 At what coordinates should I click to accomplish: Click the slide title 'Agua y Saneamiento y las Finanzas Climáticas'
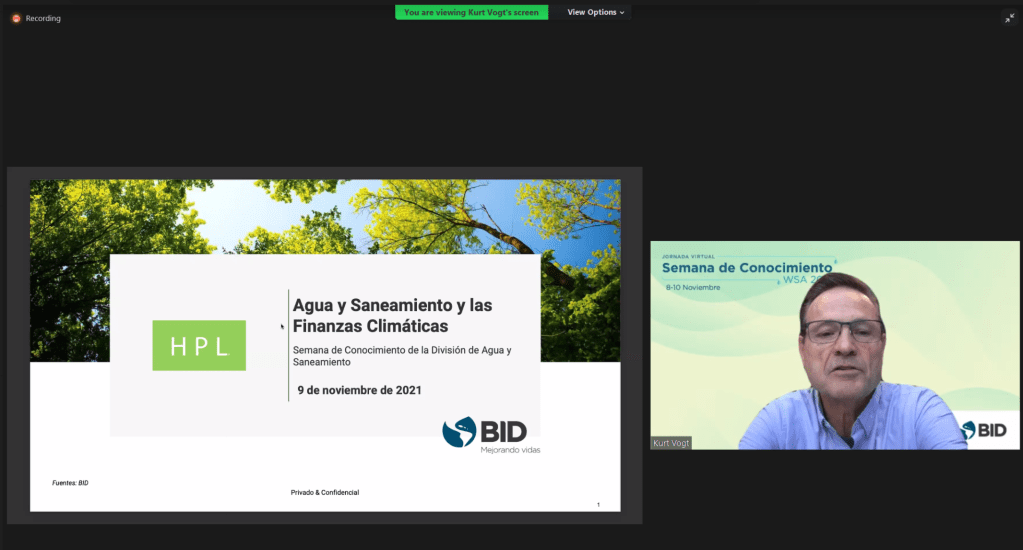[392, 315]
